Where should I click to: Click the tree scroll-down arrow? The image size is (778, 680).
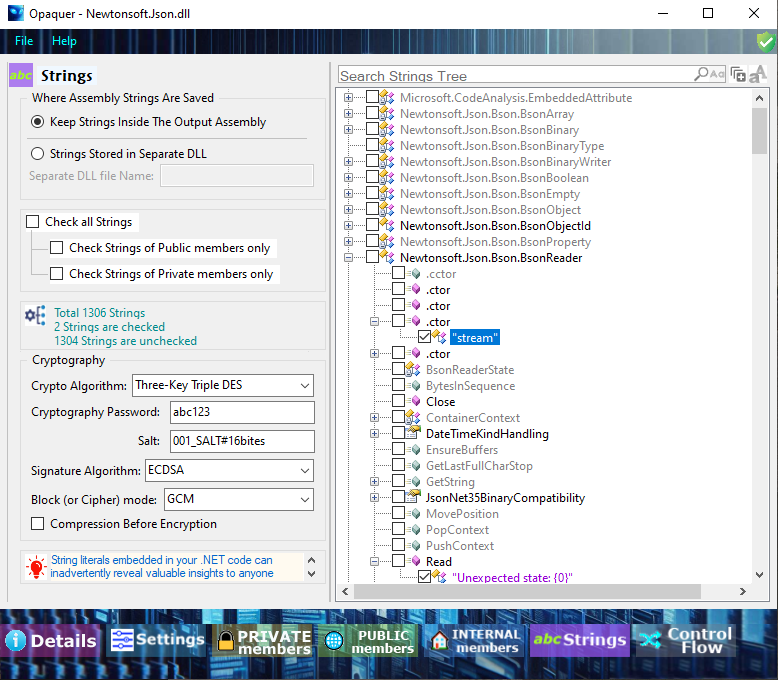click(x=759, y=575)
